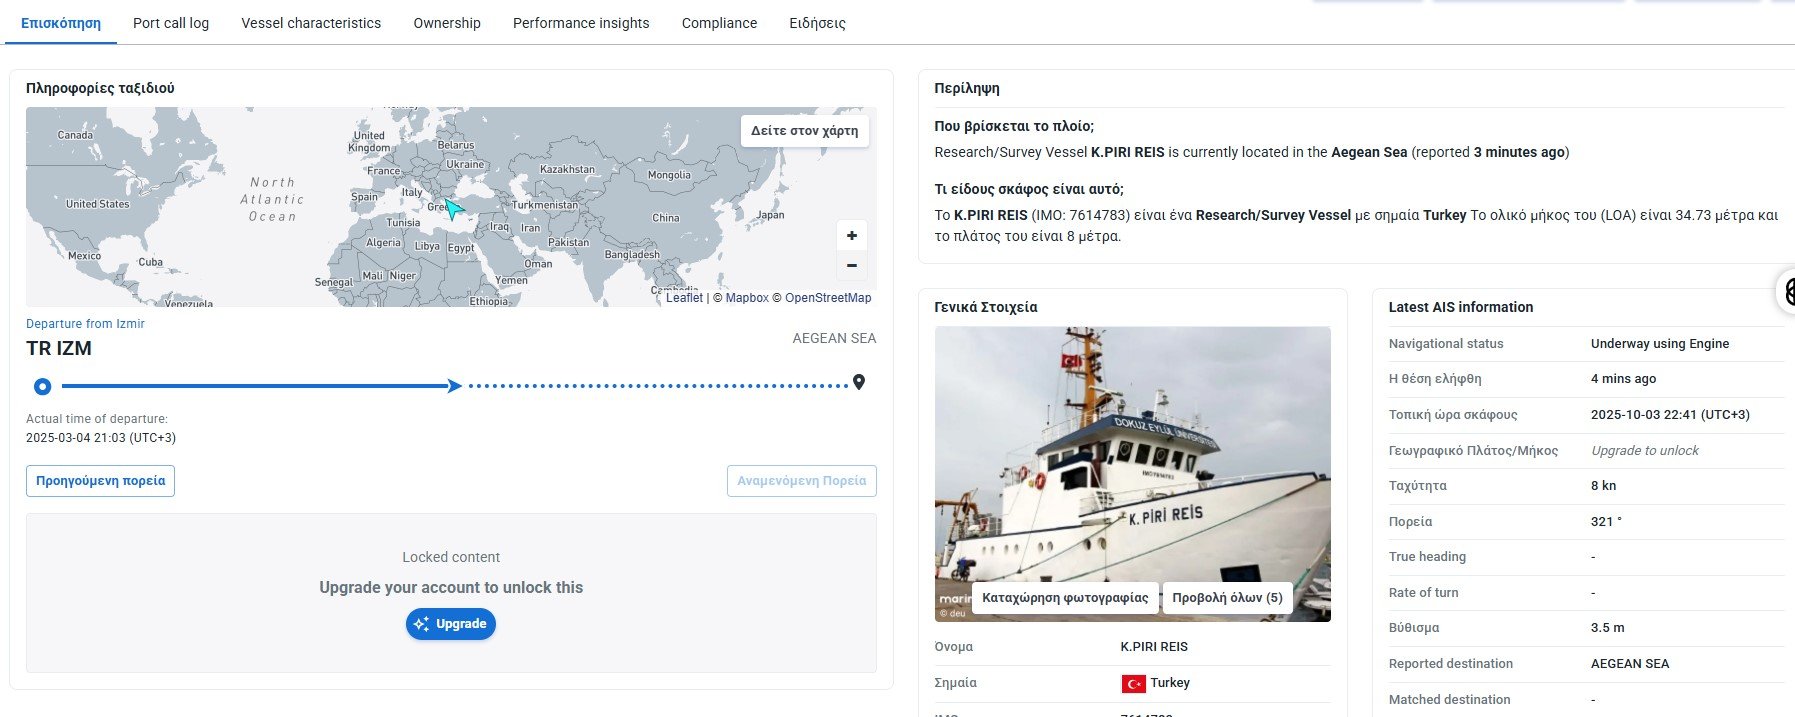Open Προβολή όλων (5) photo gallery
1795x717 pixels.
(x=1227, y=598)
